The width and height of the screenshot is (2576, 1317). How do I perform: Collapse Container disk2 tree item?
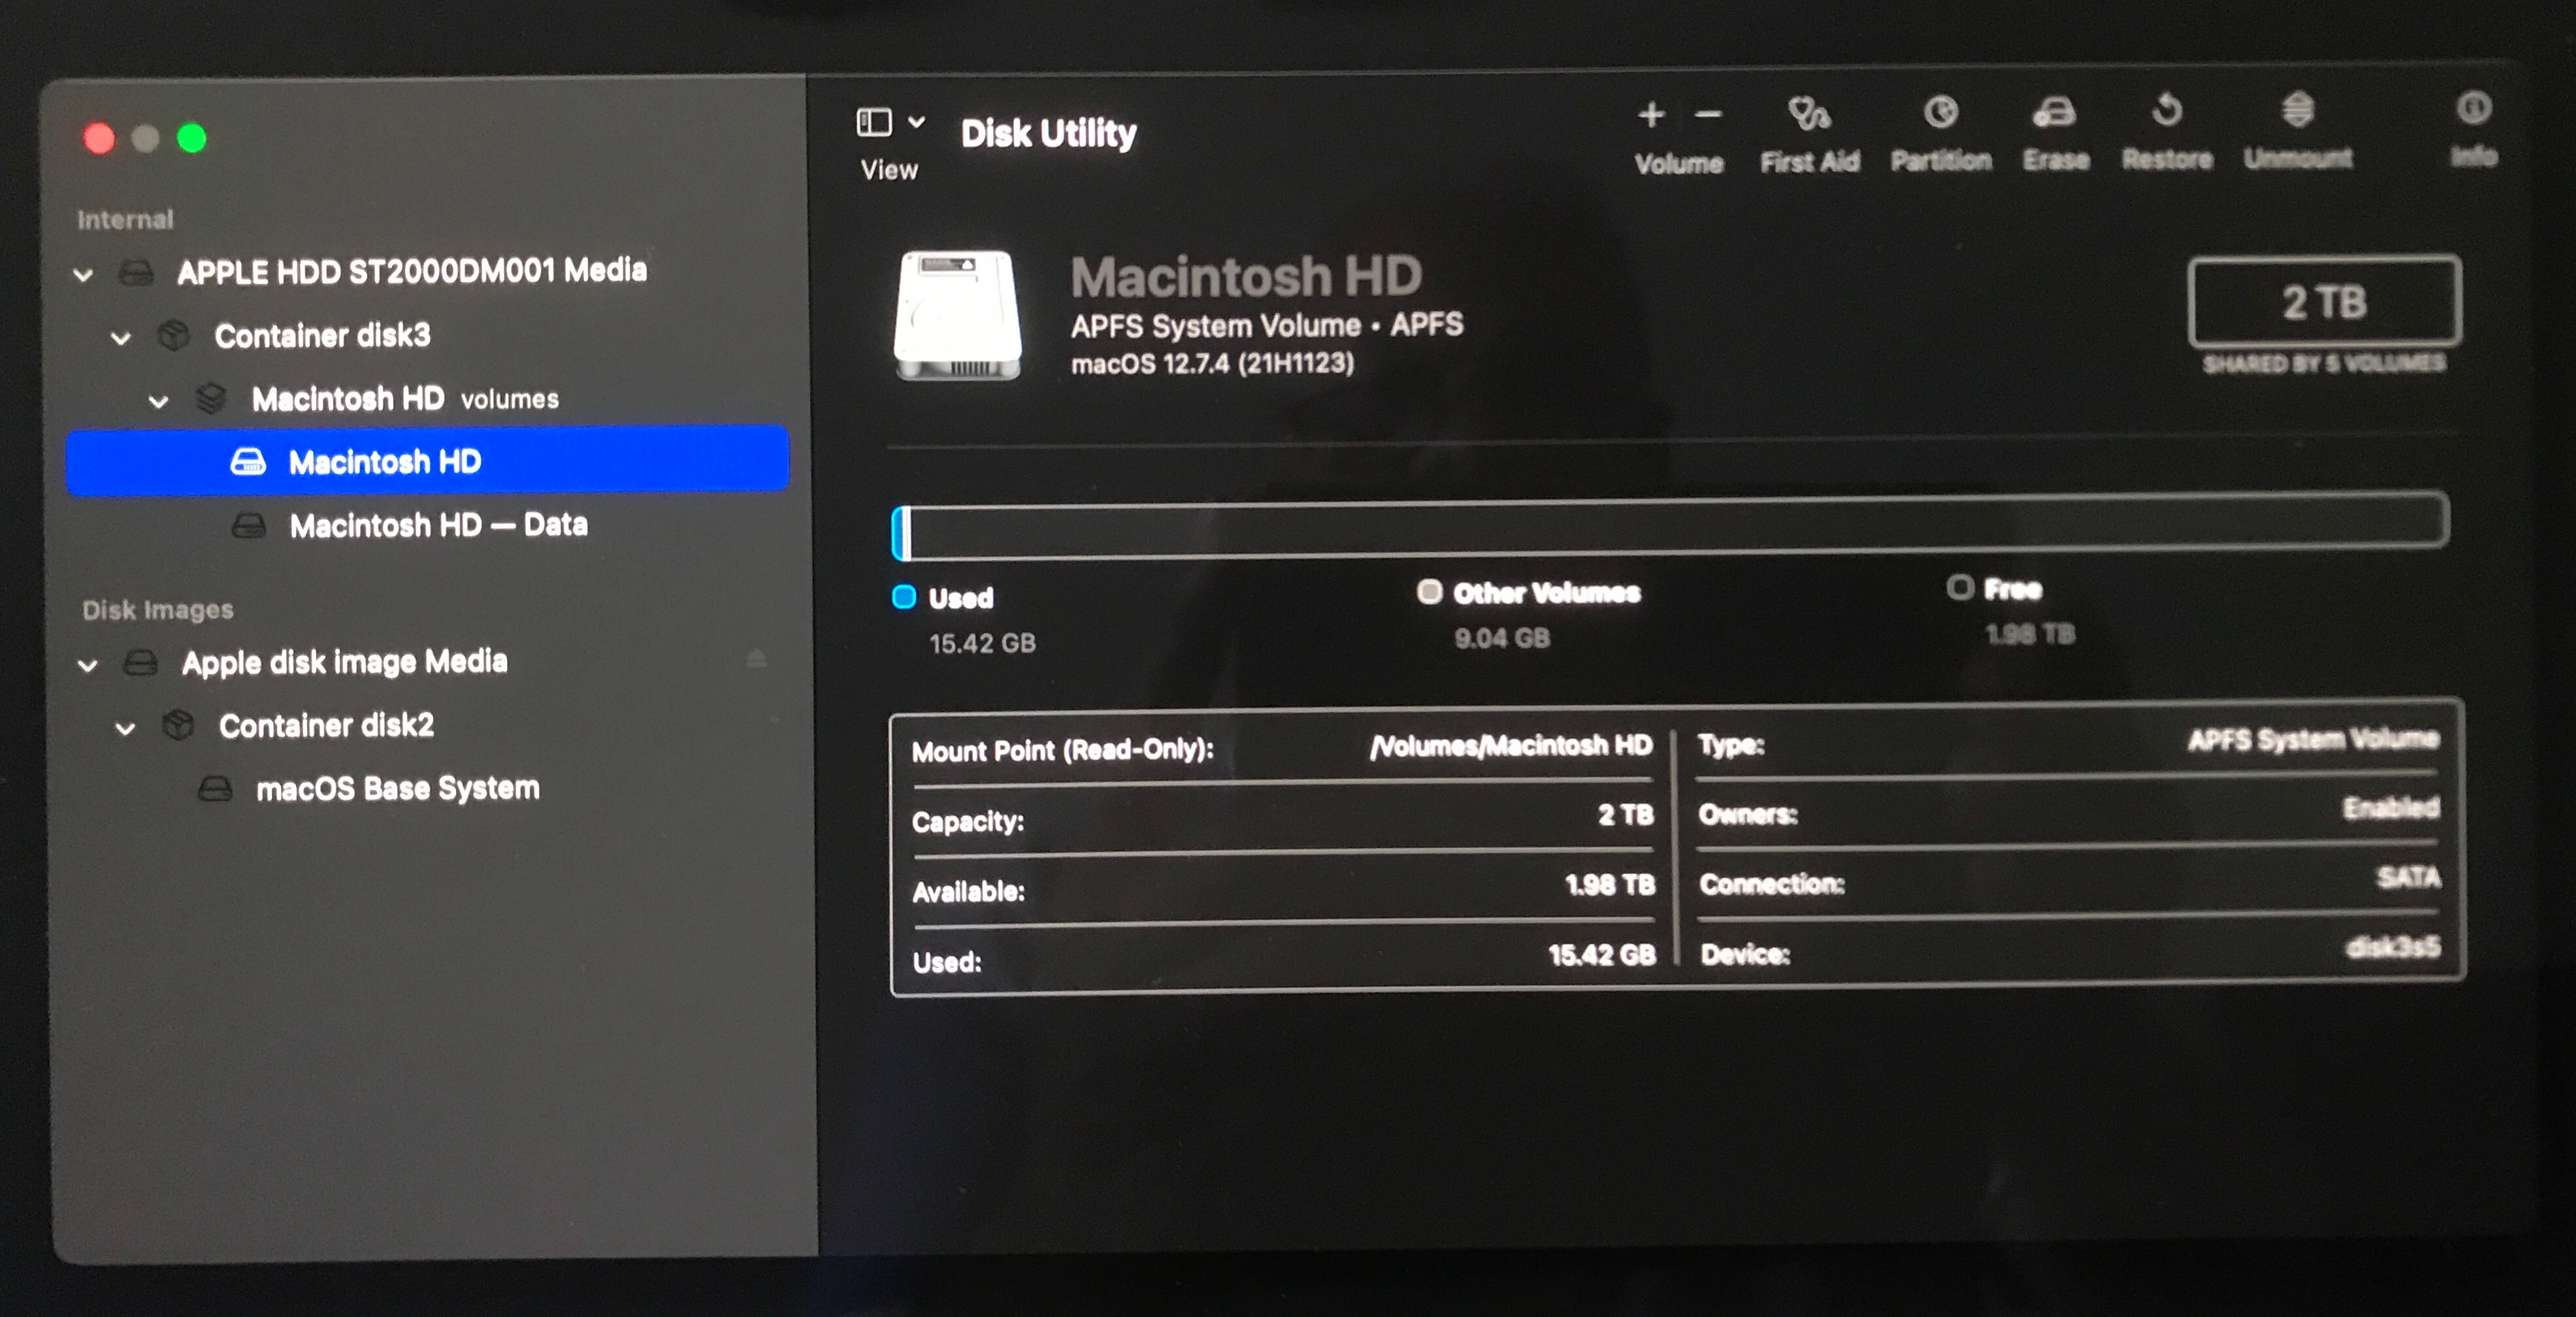click(x=125, y=728)
